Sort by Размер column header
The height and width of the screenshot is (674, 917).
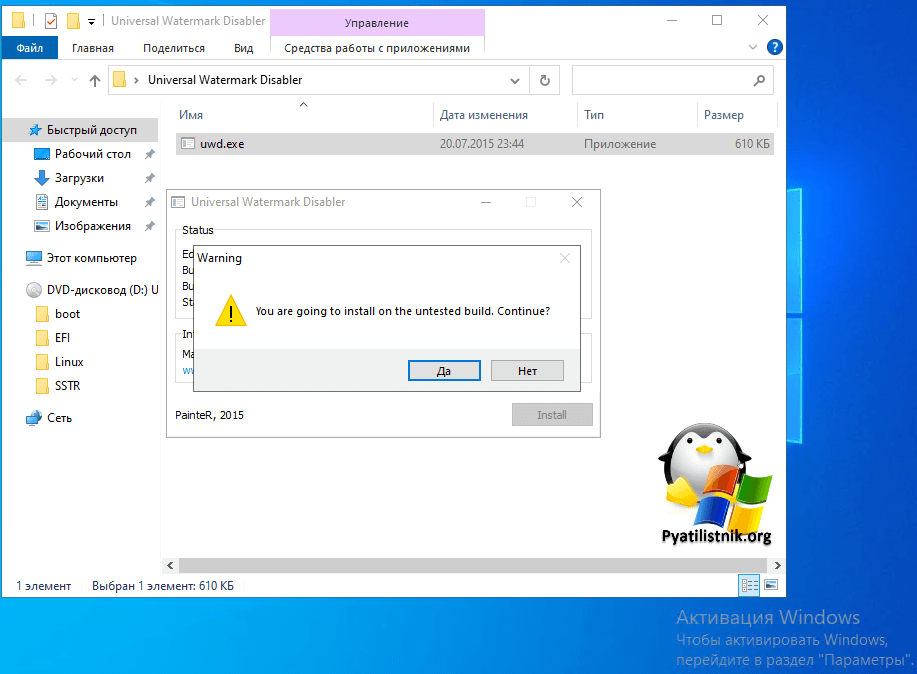(723, 115)
